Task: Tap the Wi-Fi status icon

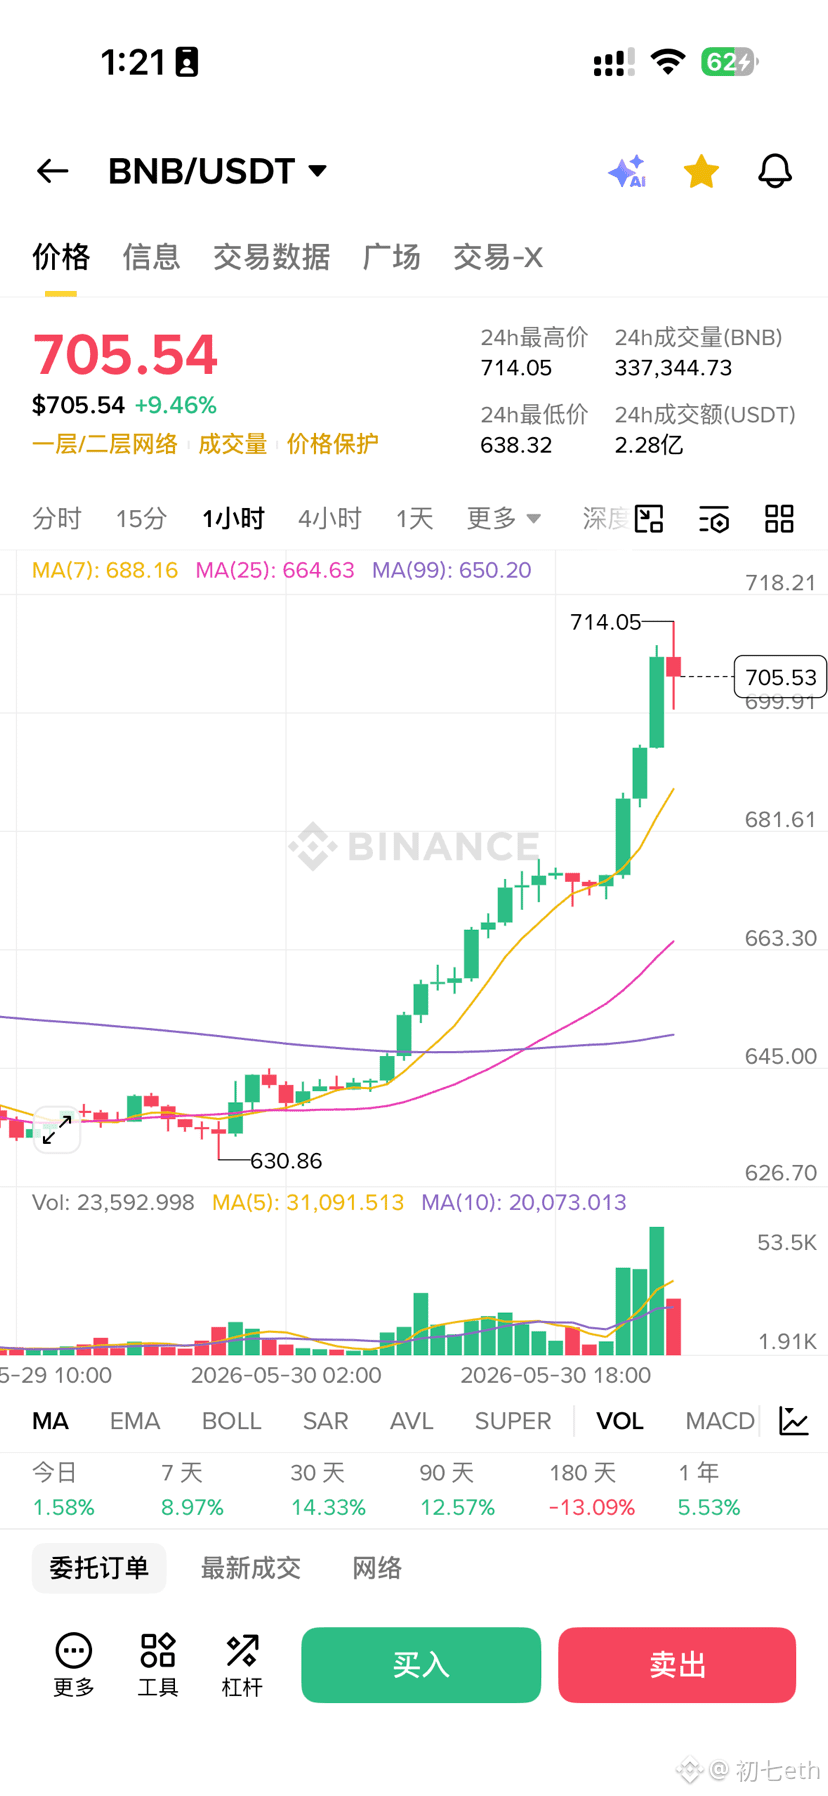Action: [x=668, y=62]
